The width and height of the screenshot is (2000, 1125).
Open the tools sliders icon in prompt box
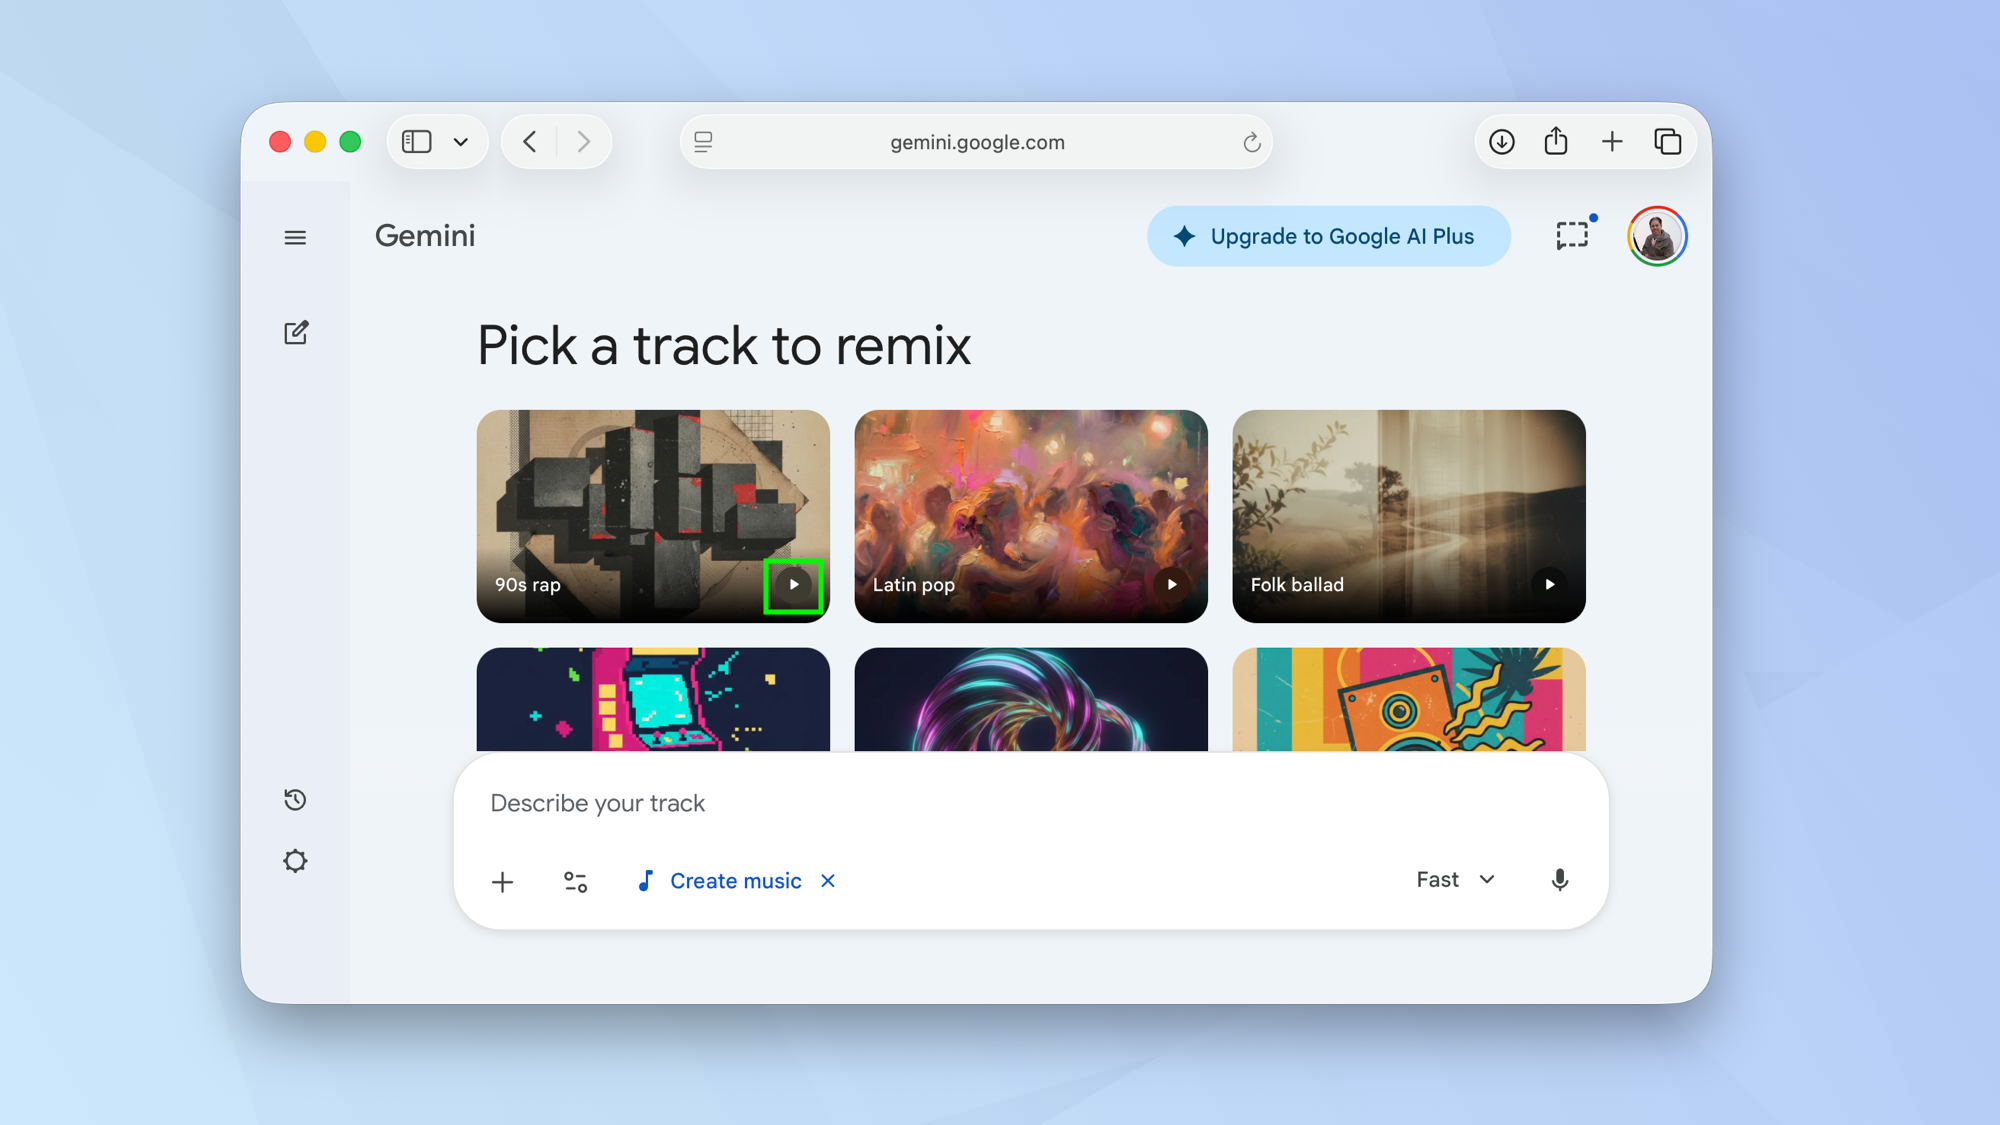(575, 882)
